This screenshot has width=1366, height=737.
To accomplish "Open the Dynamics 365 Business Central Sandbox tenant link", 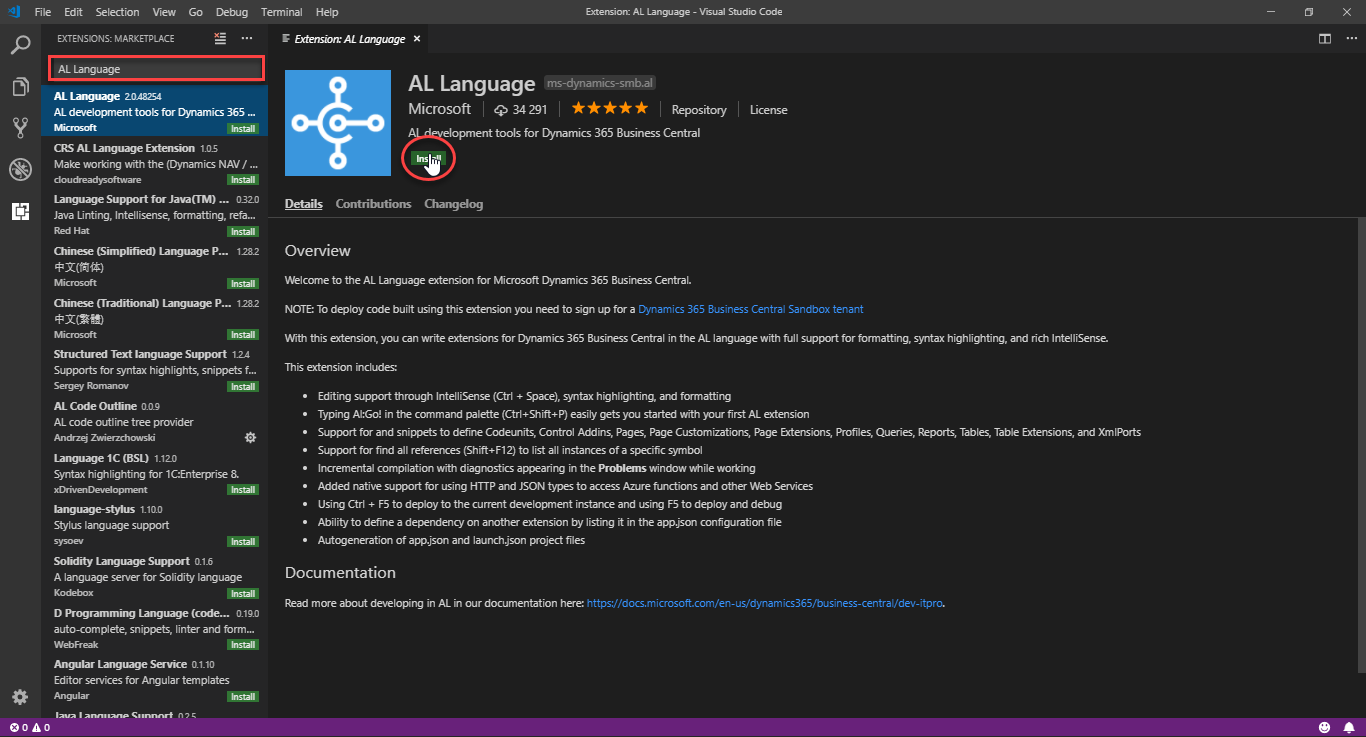I will tap(750, 309).
